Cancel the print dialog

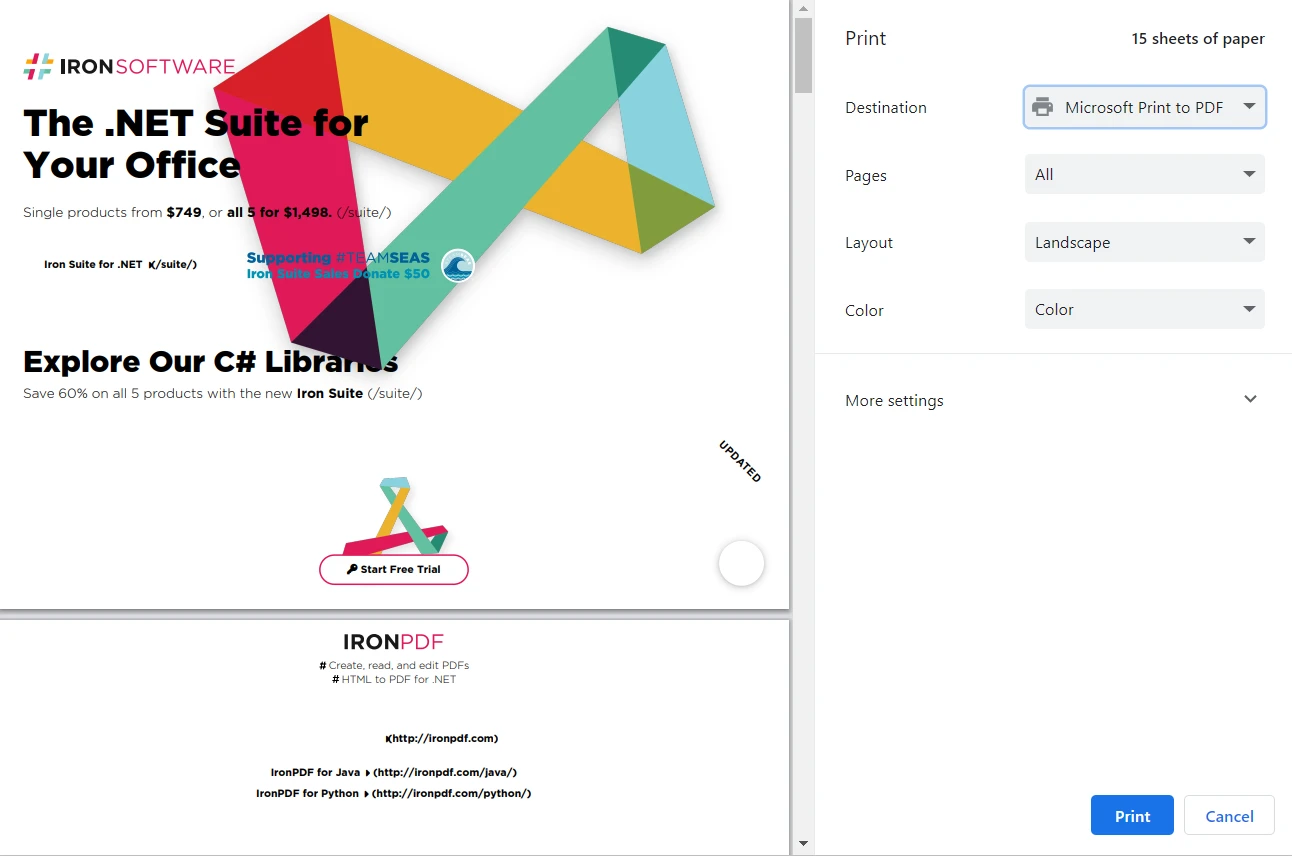tap(1229, 815)
